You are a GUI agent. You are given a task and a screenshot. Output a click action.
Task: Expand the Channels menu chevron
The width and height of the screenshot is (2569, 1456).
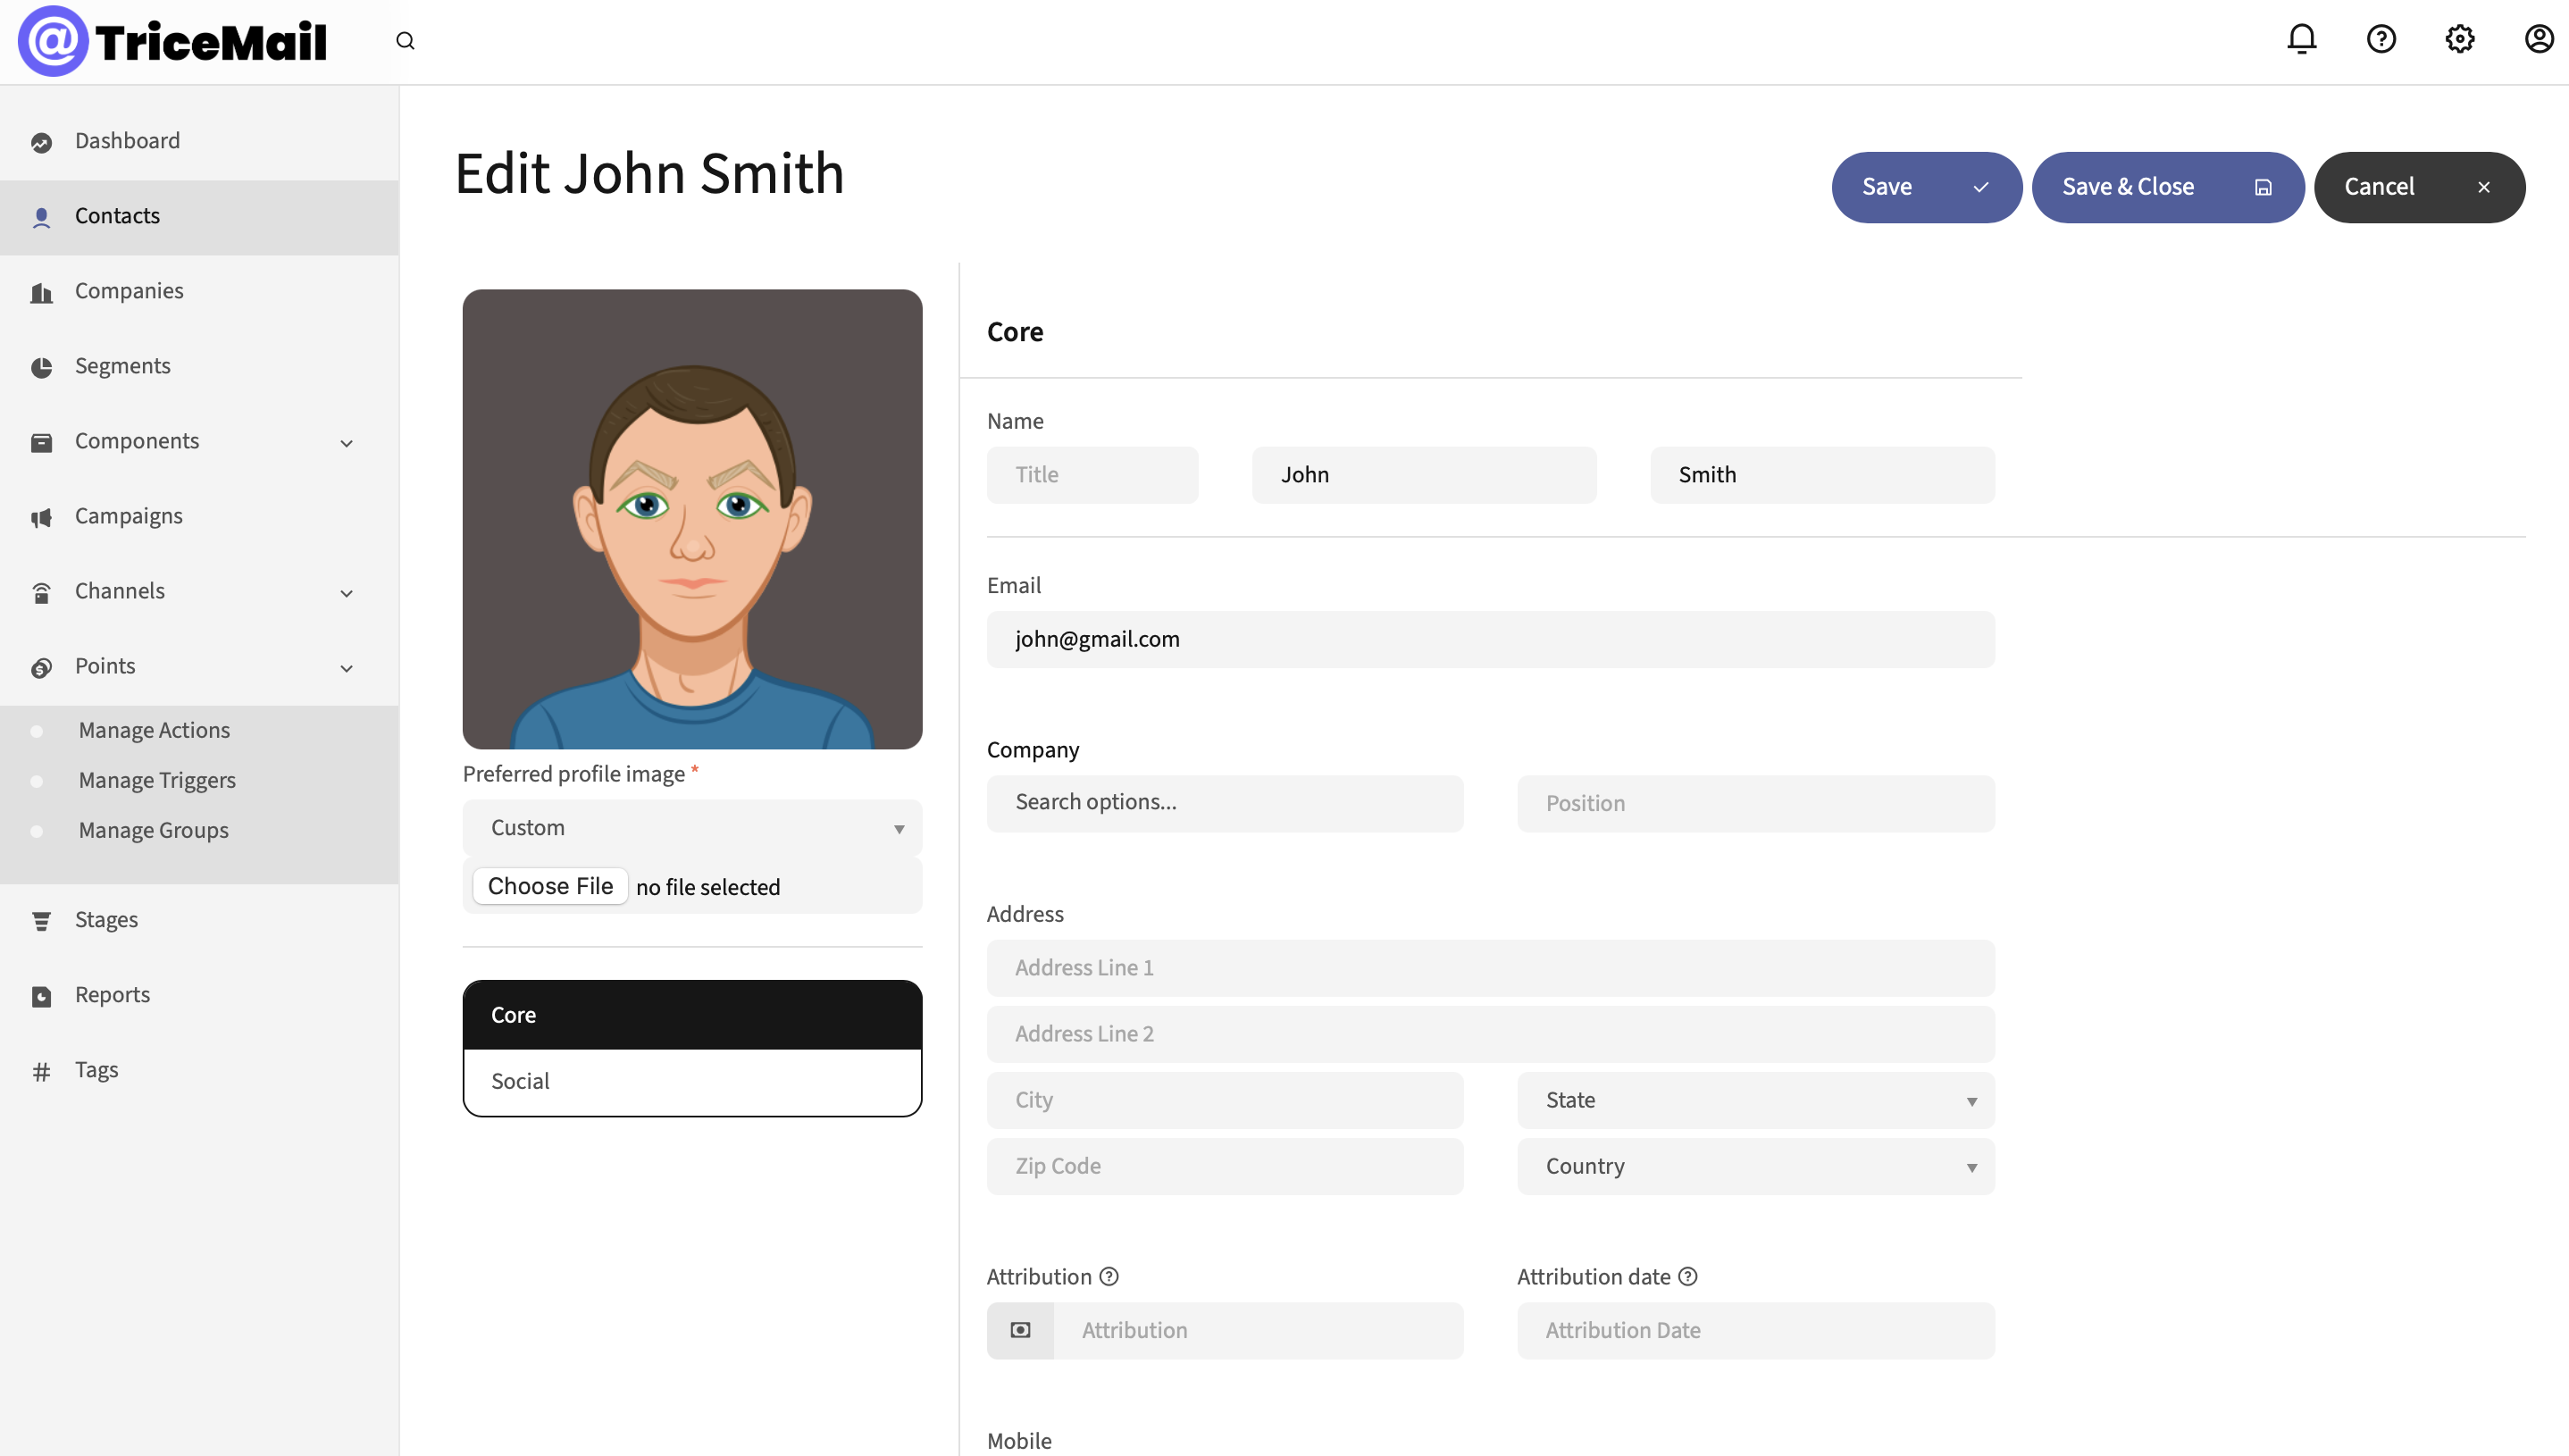pos(347,593)
